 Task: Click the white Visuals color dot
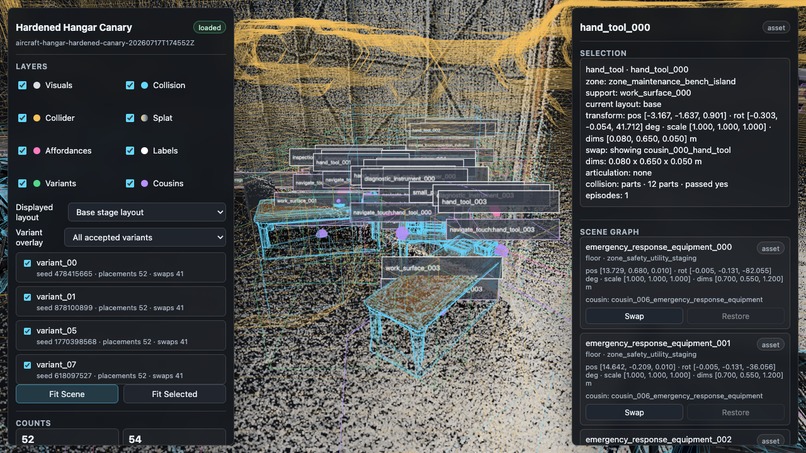click(36, 85)
